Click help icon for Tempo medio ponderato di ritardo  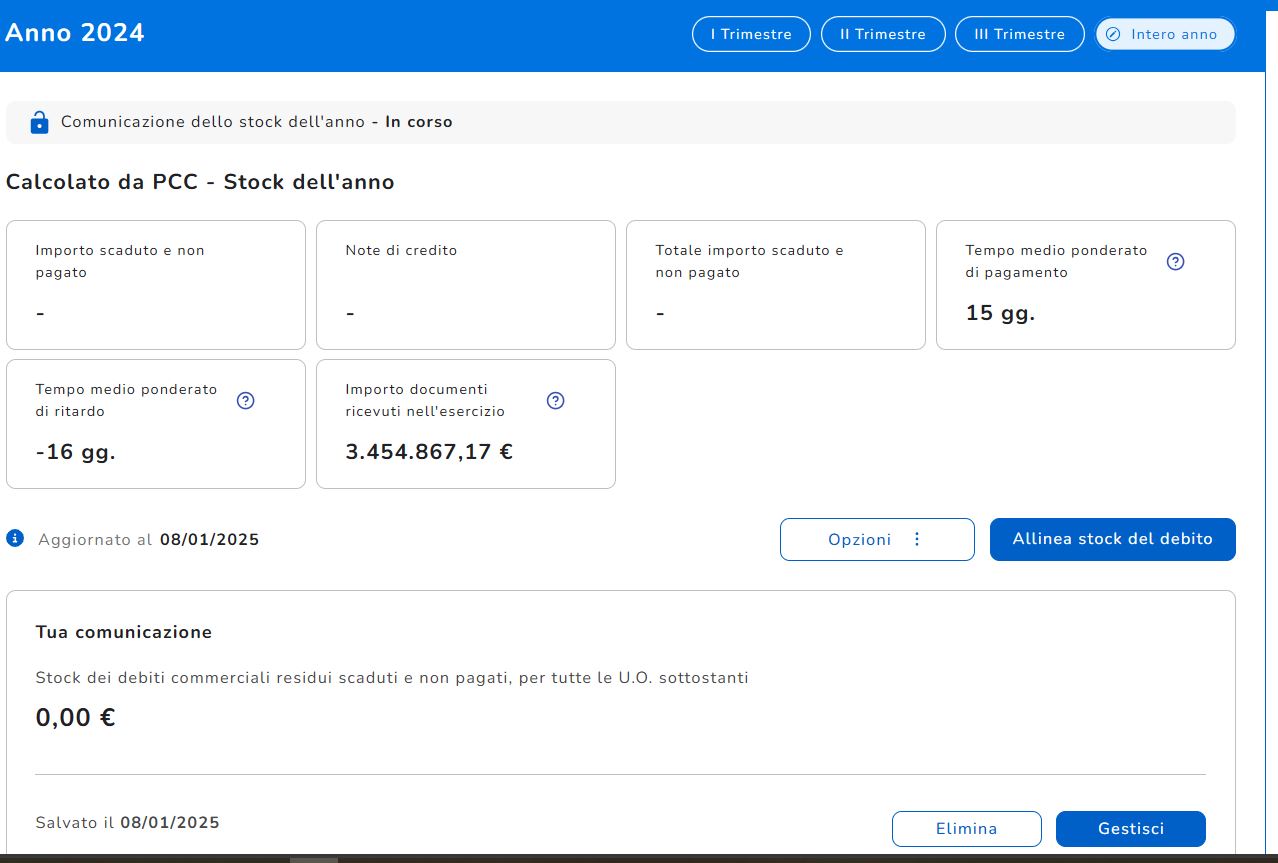click(x=246, y=401)
